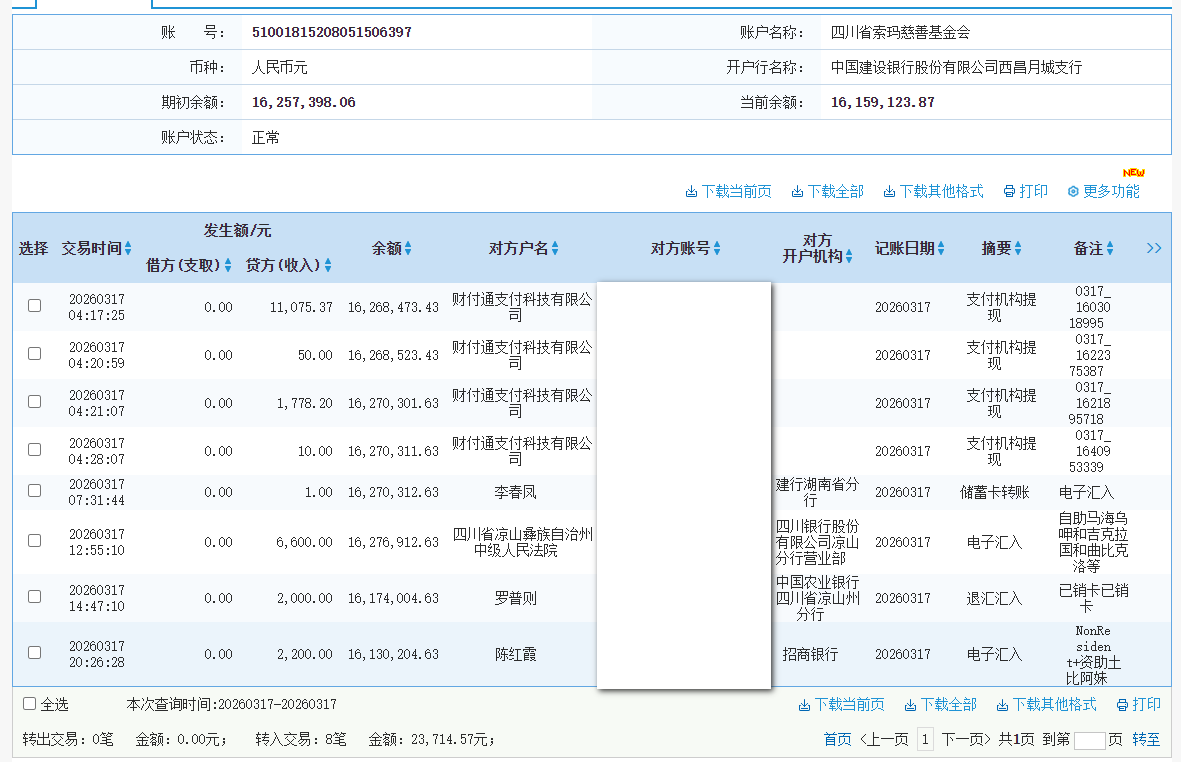
Task: Select the first 财付通支付科技有限公司 transaction checkbox
Action: (34, 307)
